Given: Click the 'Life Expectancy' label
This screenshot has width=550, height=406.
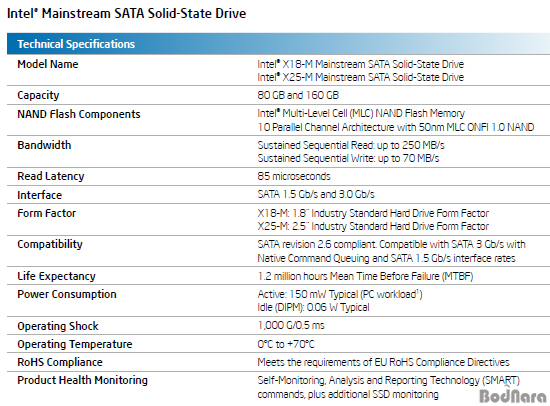Looking at the screenshot, I should click(56, 276).
